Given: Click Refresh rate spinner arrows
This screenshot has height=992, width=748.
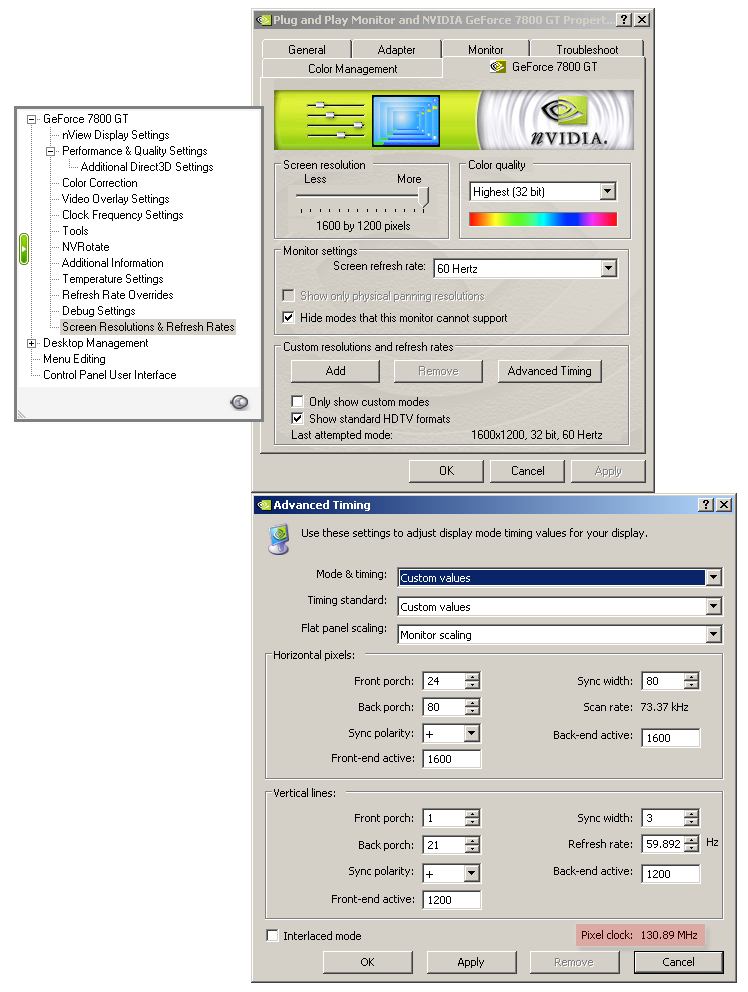Looking at the screenshot, I should 691,843.
